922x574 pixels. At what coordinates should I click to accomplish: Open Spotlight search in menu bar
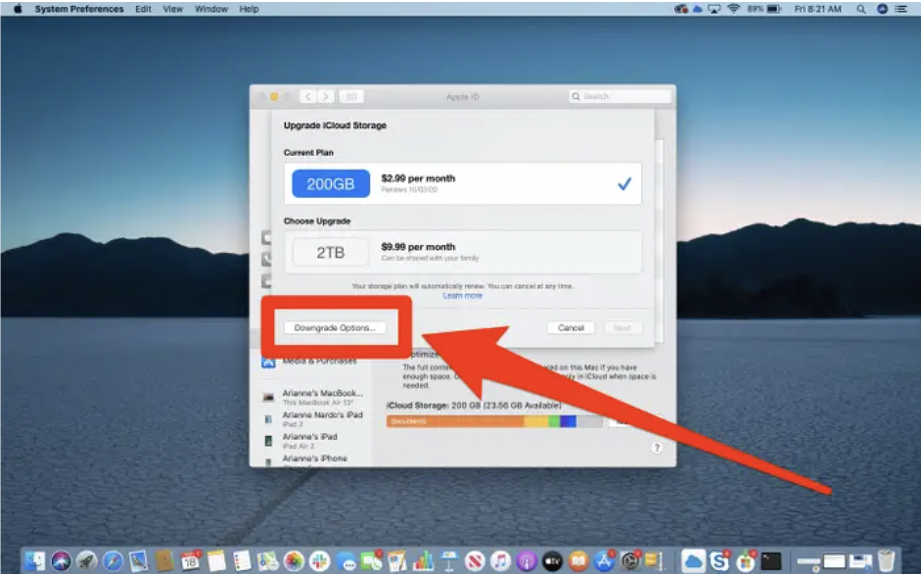(x=861, y=9)
